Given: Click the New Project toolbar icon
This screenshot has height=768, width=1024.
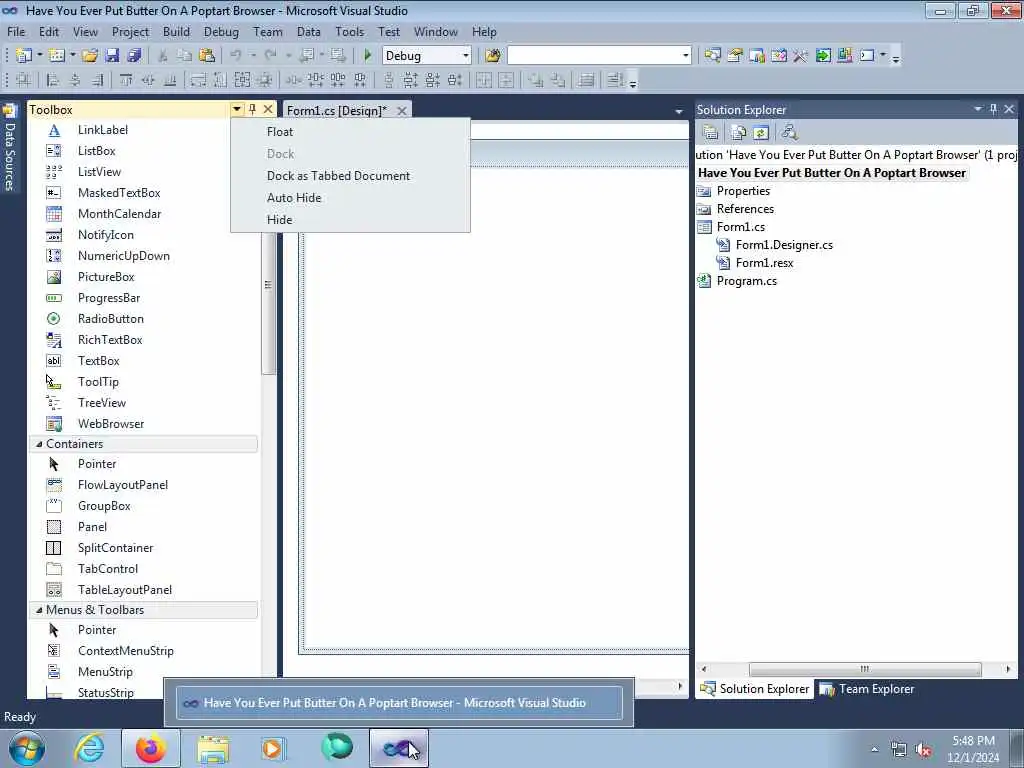Looking at the screenshot, I should click(x=24, y=56).
